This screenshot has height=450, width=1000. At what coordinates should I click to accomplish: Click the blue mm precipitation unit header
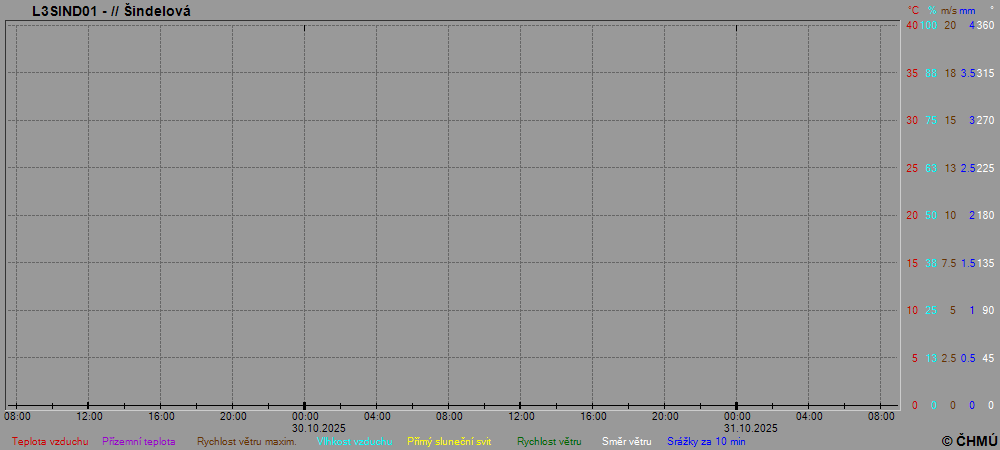coord(967,10)
